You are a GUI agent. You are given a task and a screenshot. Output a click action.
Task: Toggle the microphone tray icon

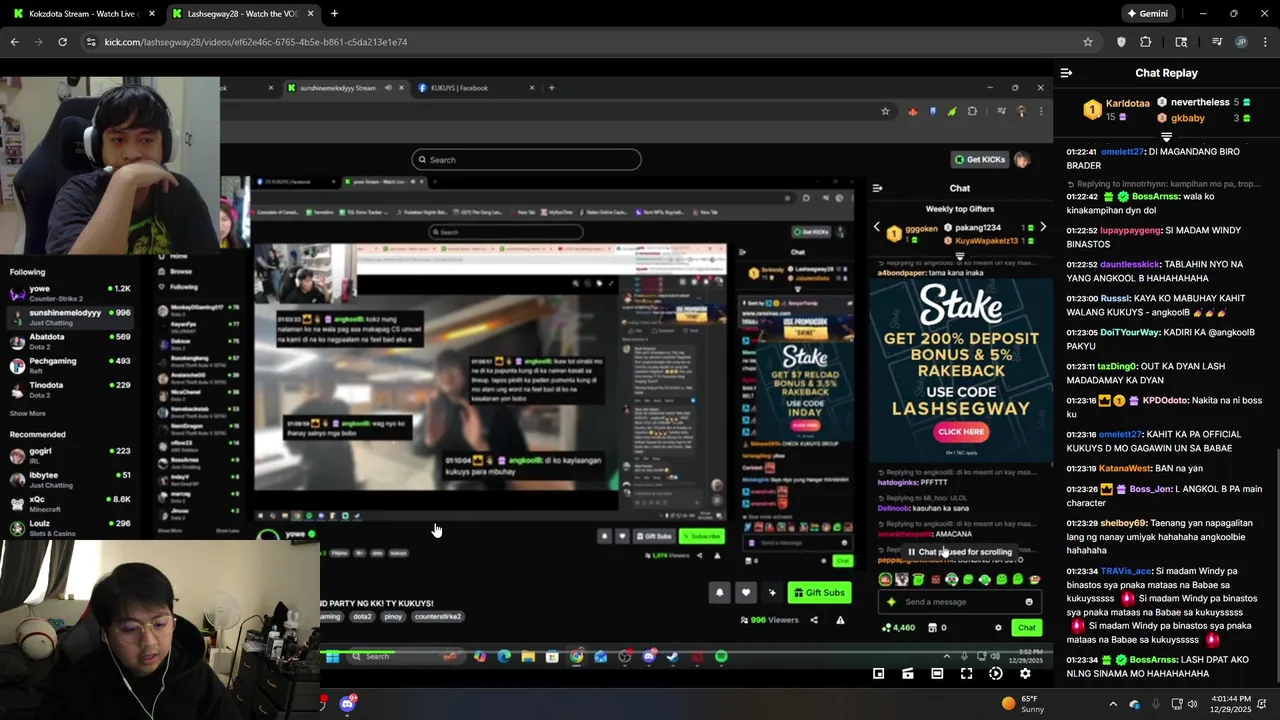pyautogui.click(x=1156, y=704)
